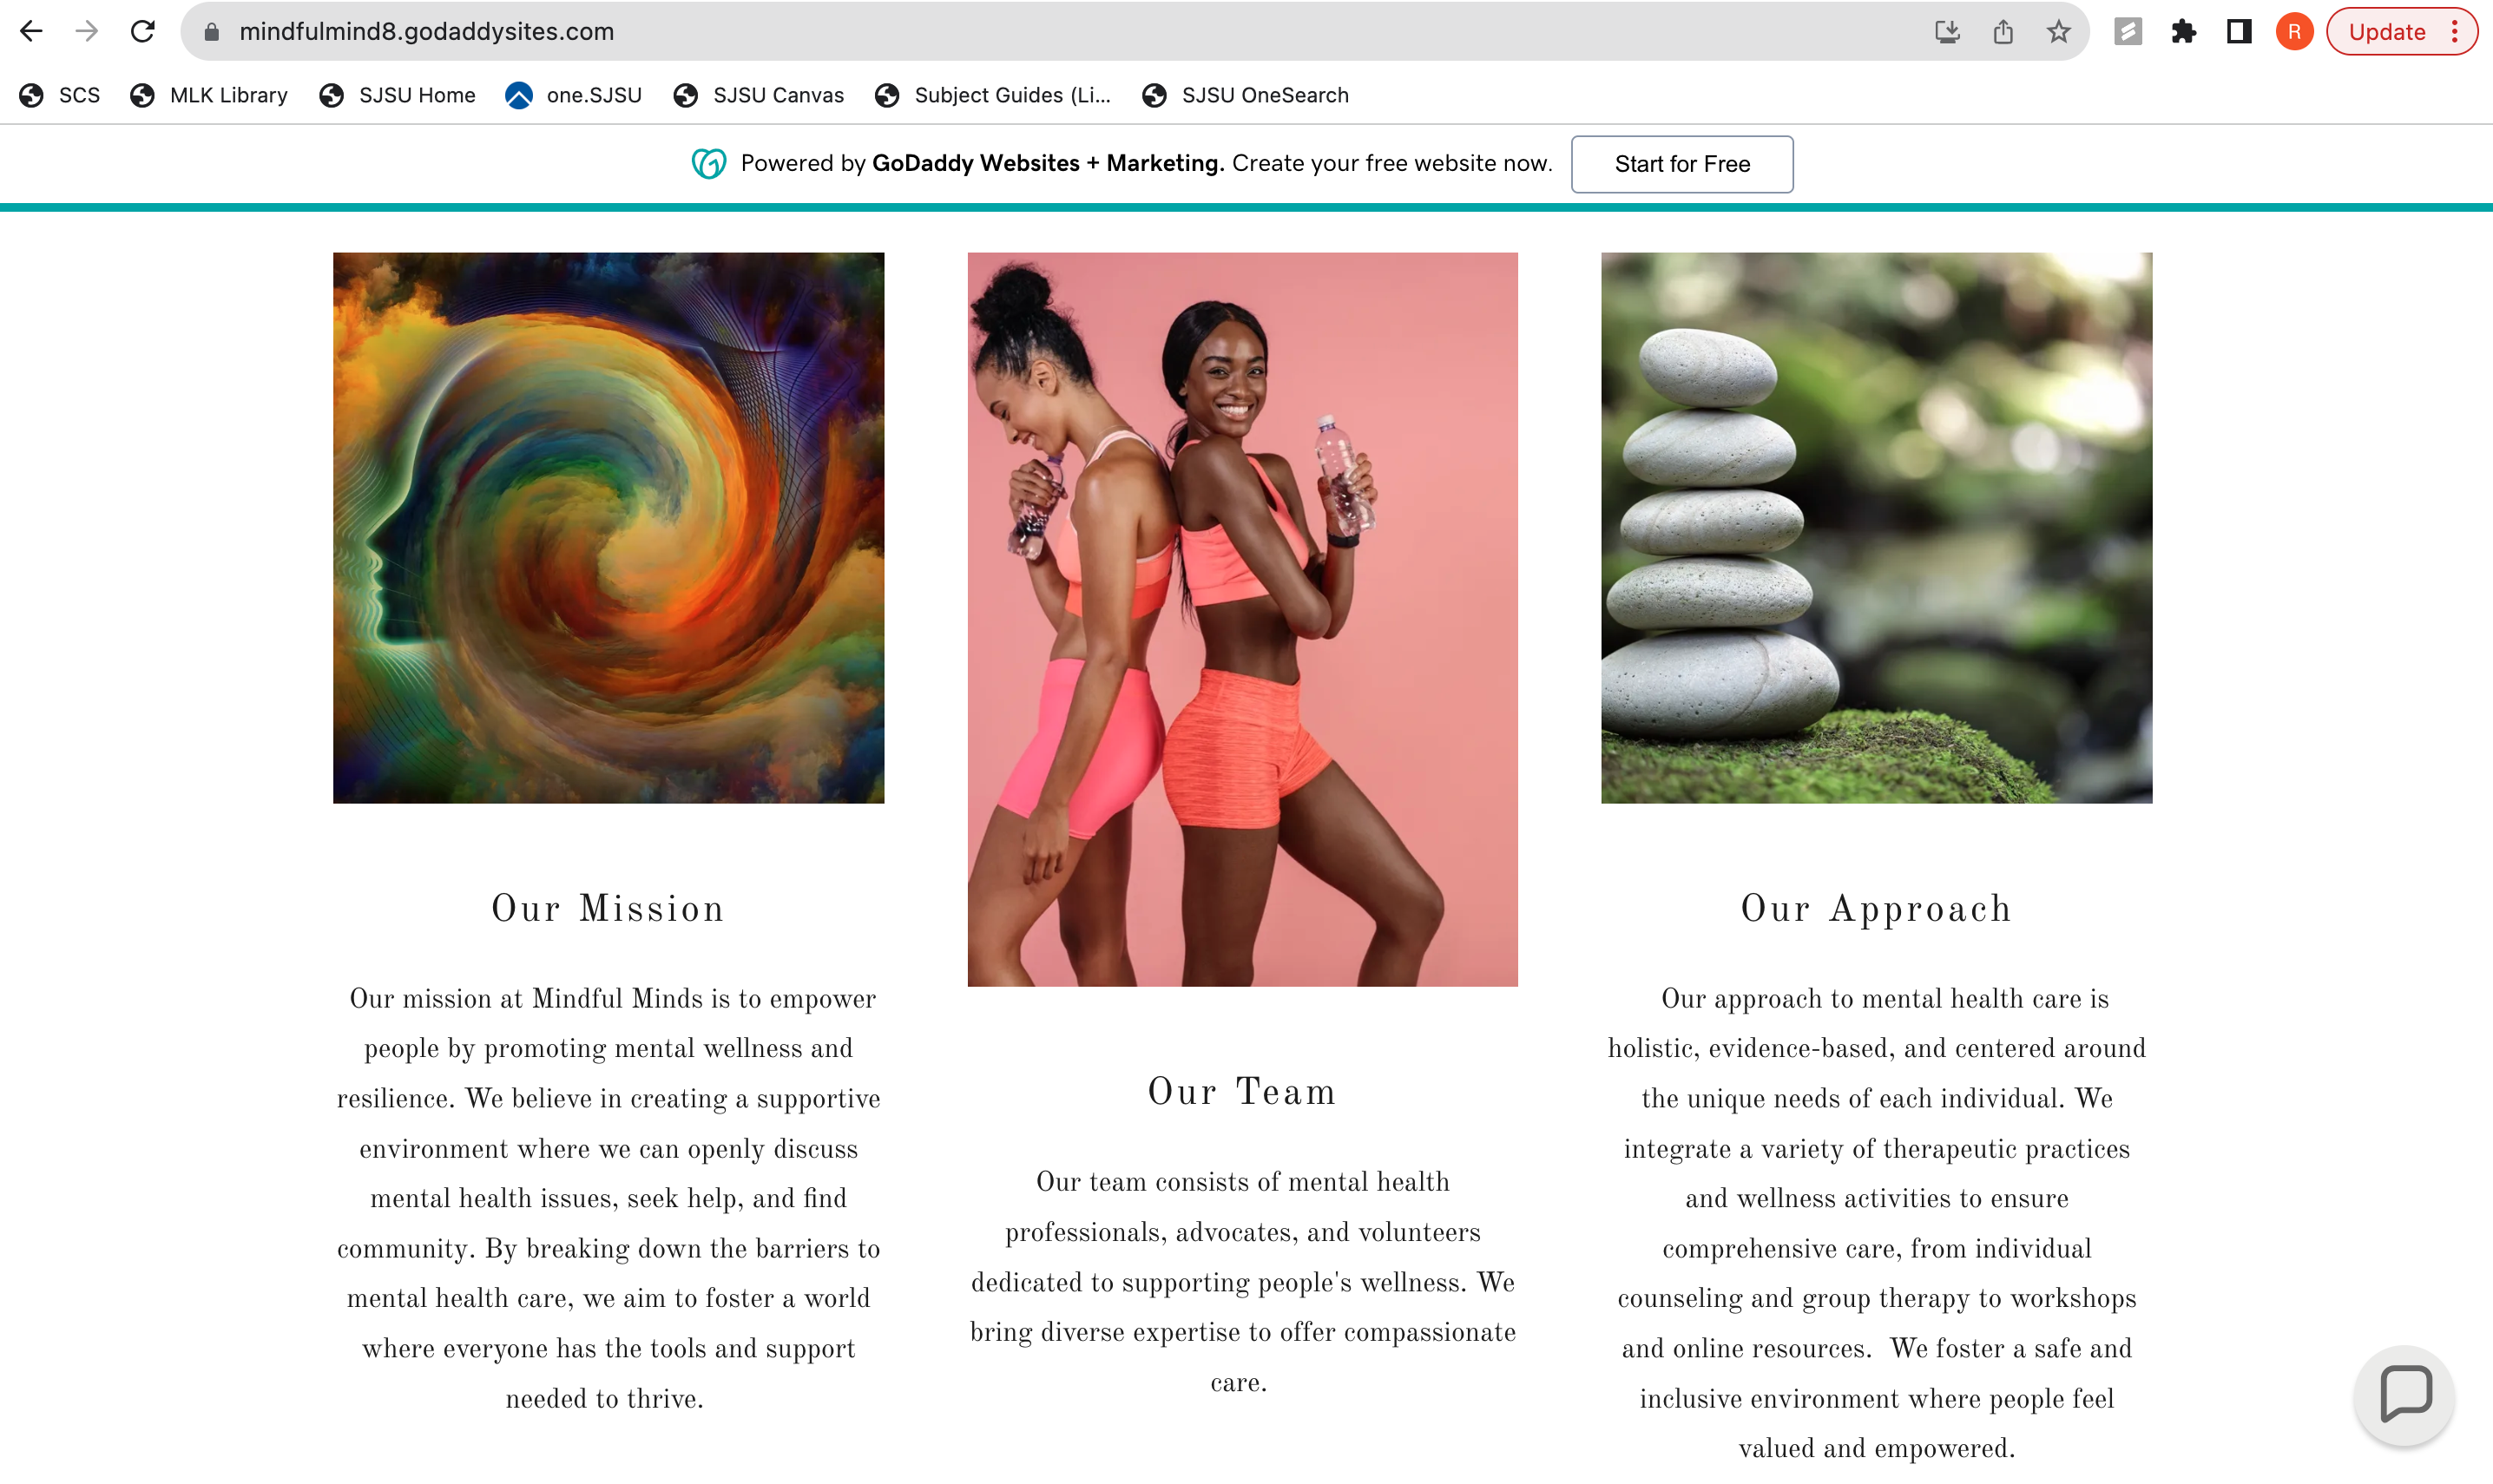Screen dimensions: 2493x1484
Task: Toggle the browser side panel
Action: click(x=2238, y=32)
